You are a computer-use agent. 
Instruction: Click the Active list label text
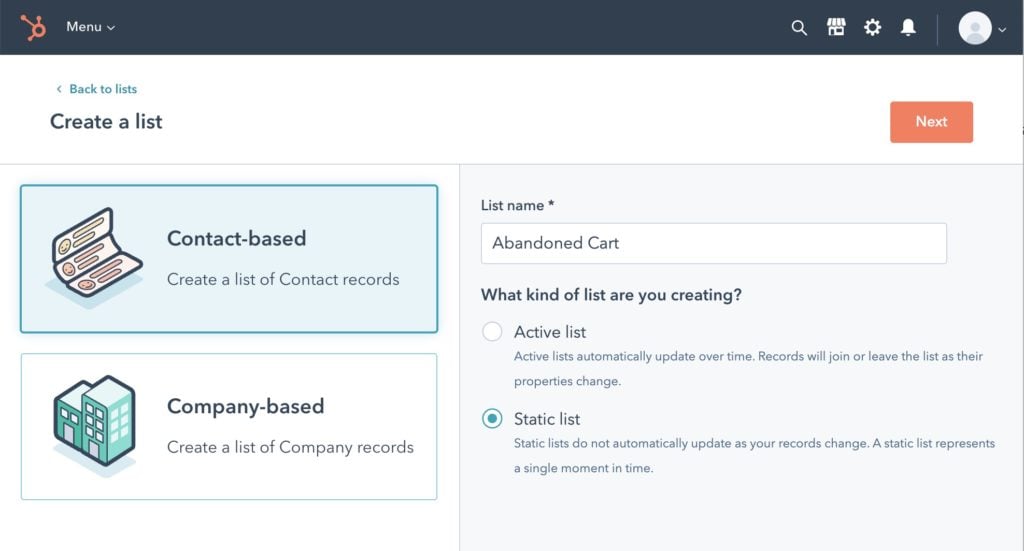550,332
